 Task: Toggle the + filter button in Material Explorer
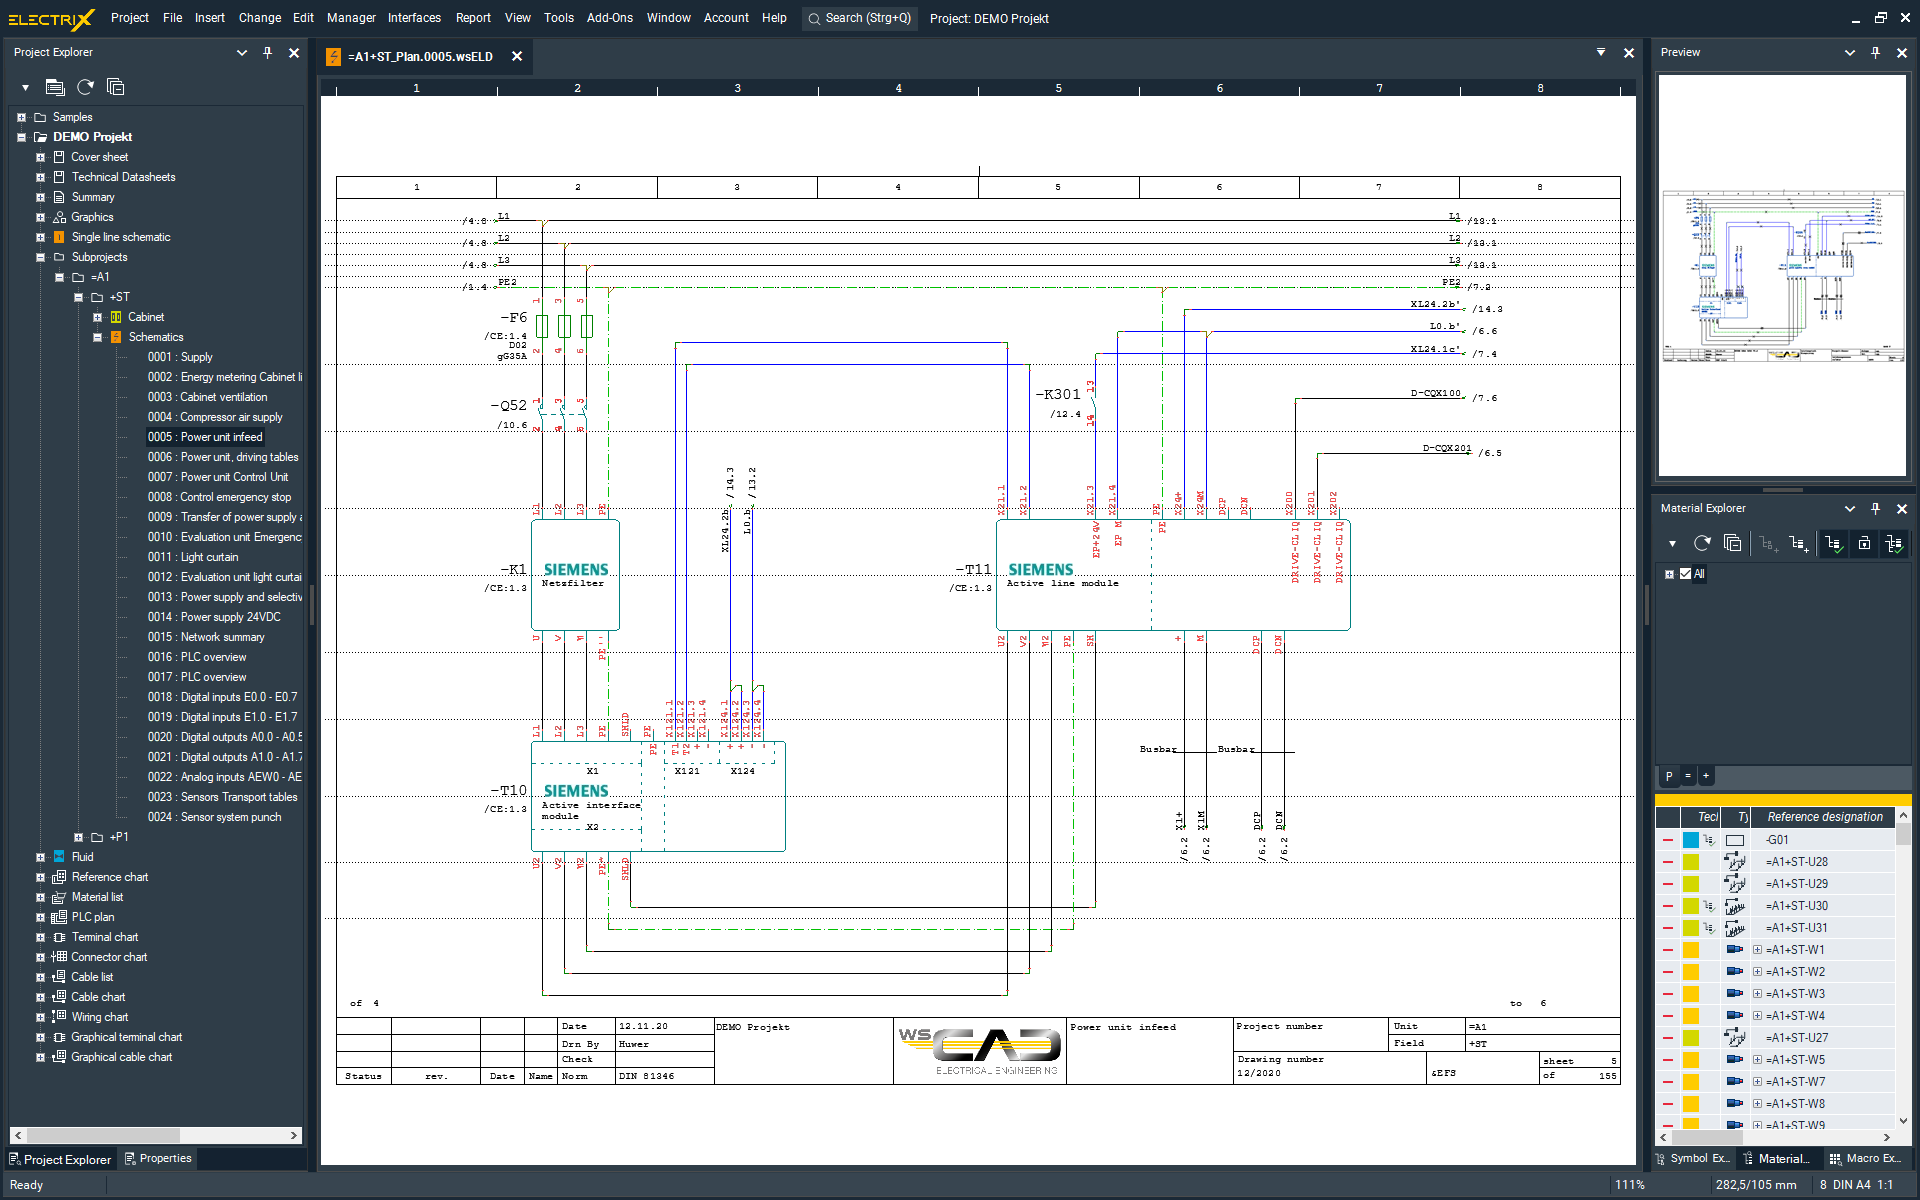pos(1706,776)
